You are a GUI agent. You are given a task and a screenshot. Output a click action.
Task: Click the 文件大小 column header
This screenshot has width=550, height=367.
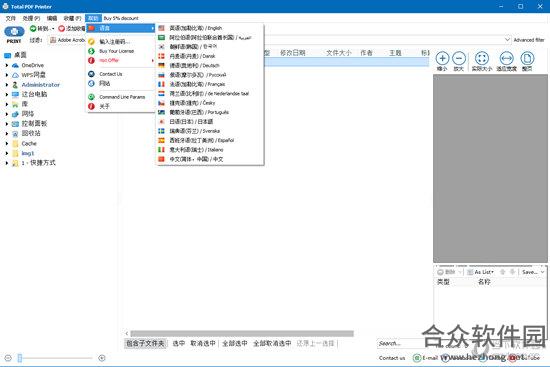coord(338,53)
